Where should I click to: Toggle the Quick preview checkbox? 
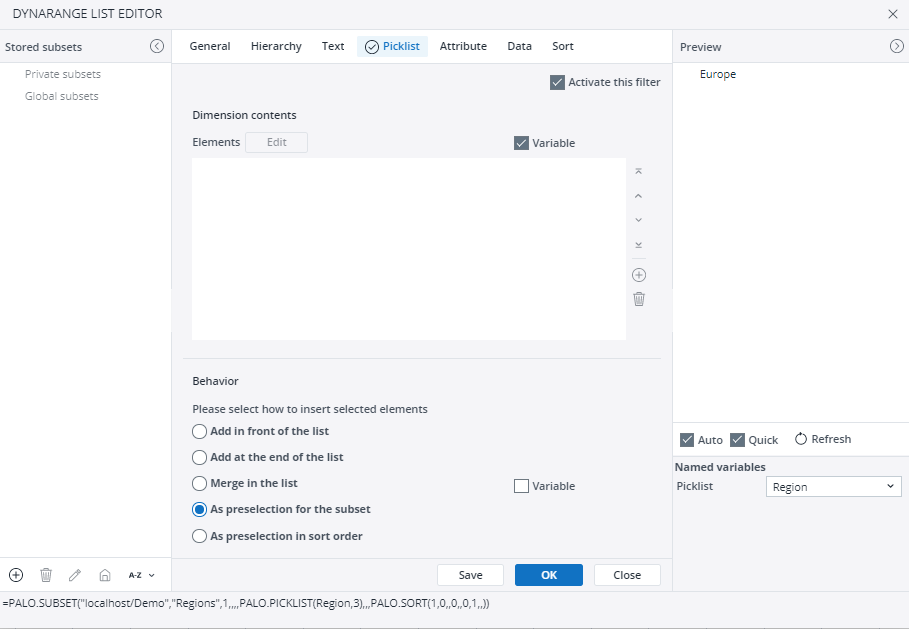pyautogui.click(x=737, y=439)
